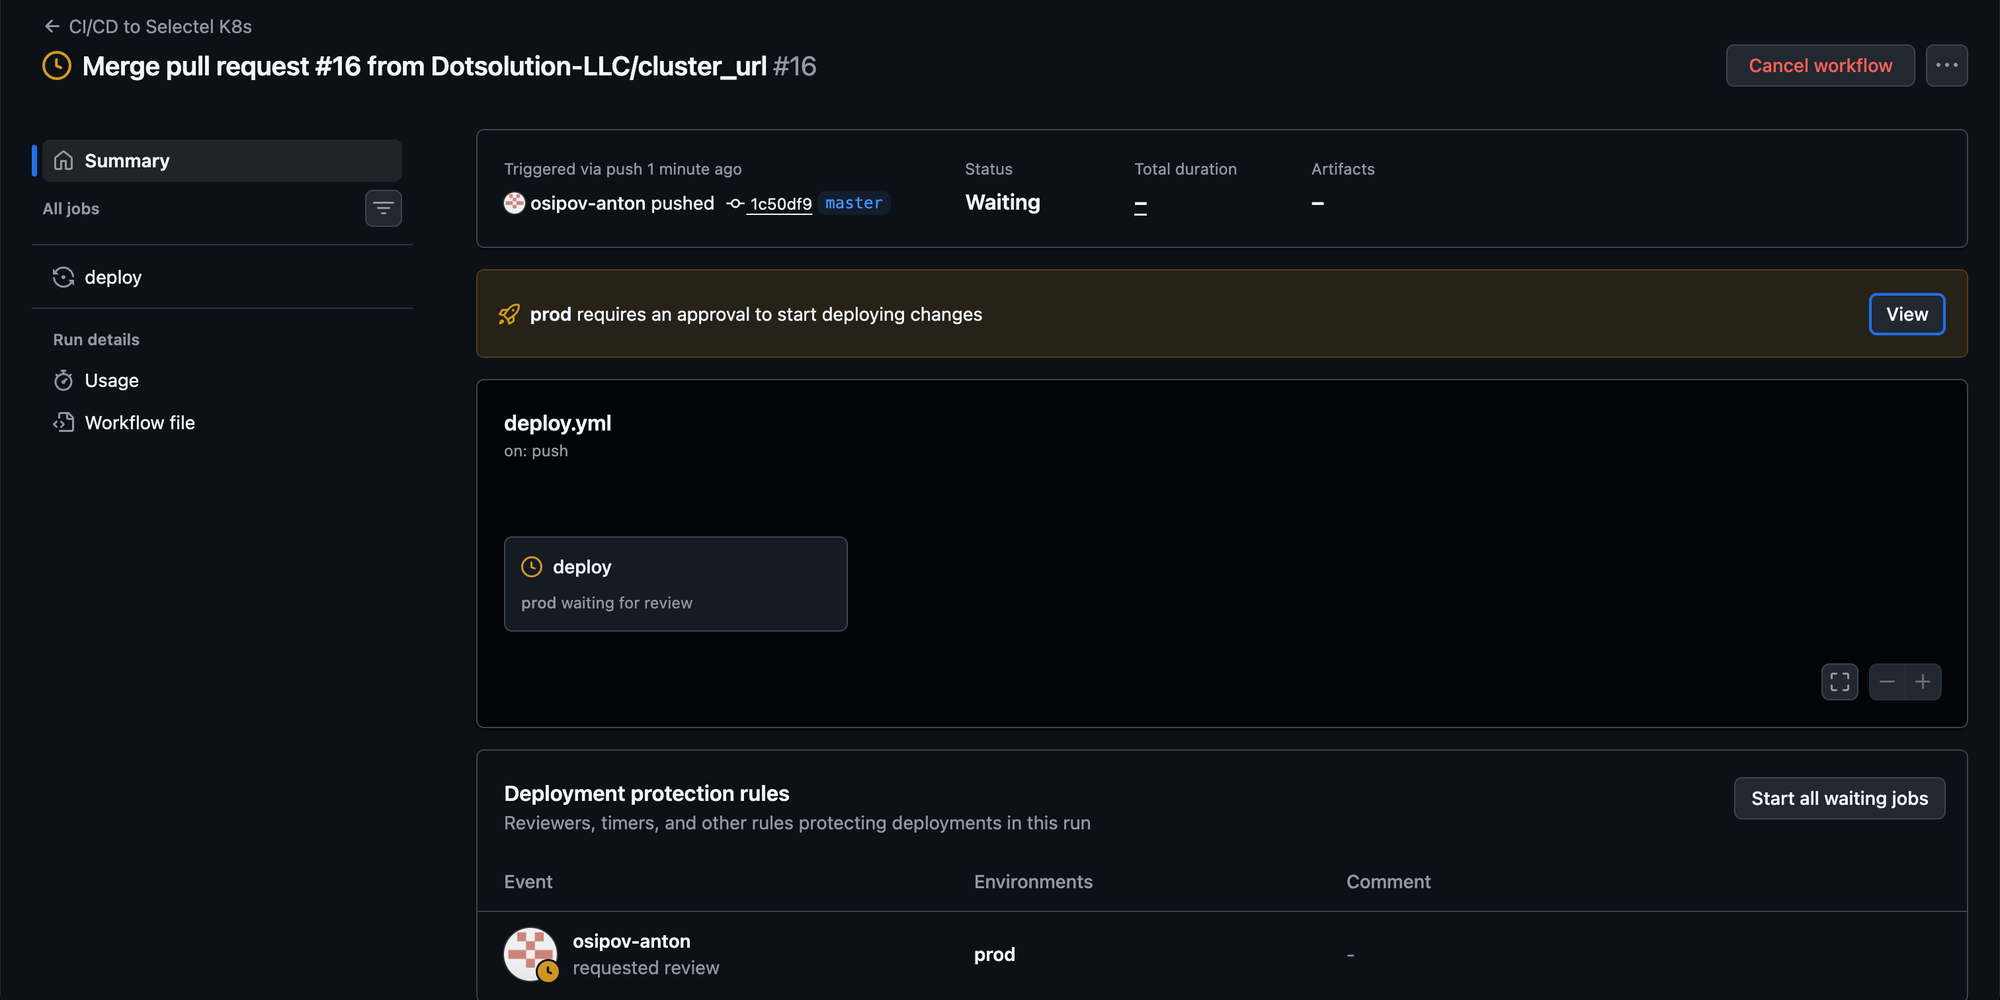Open the three-dots workflow options menu
This screenshot has width=2000, height=1000.
1946,66
